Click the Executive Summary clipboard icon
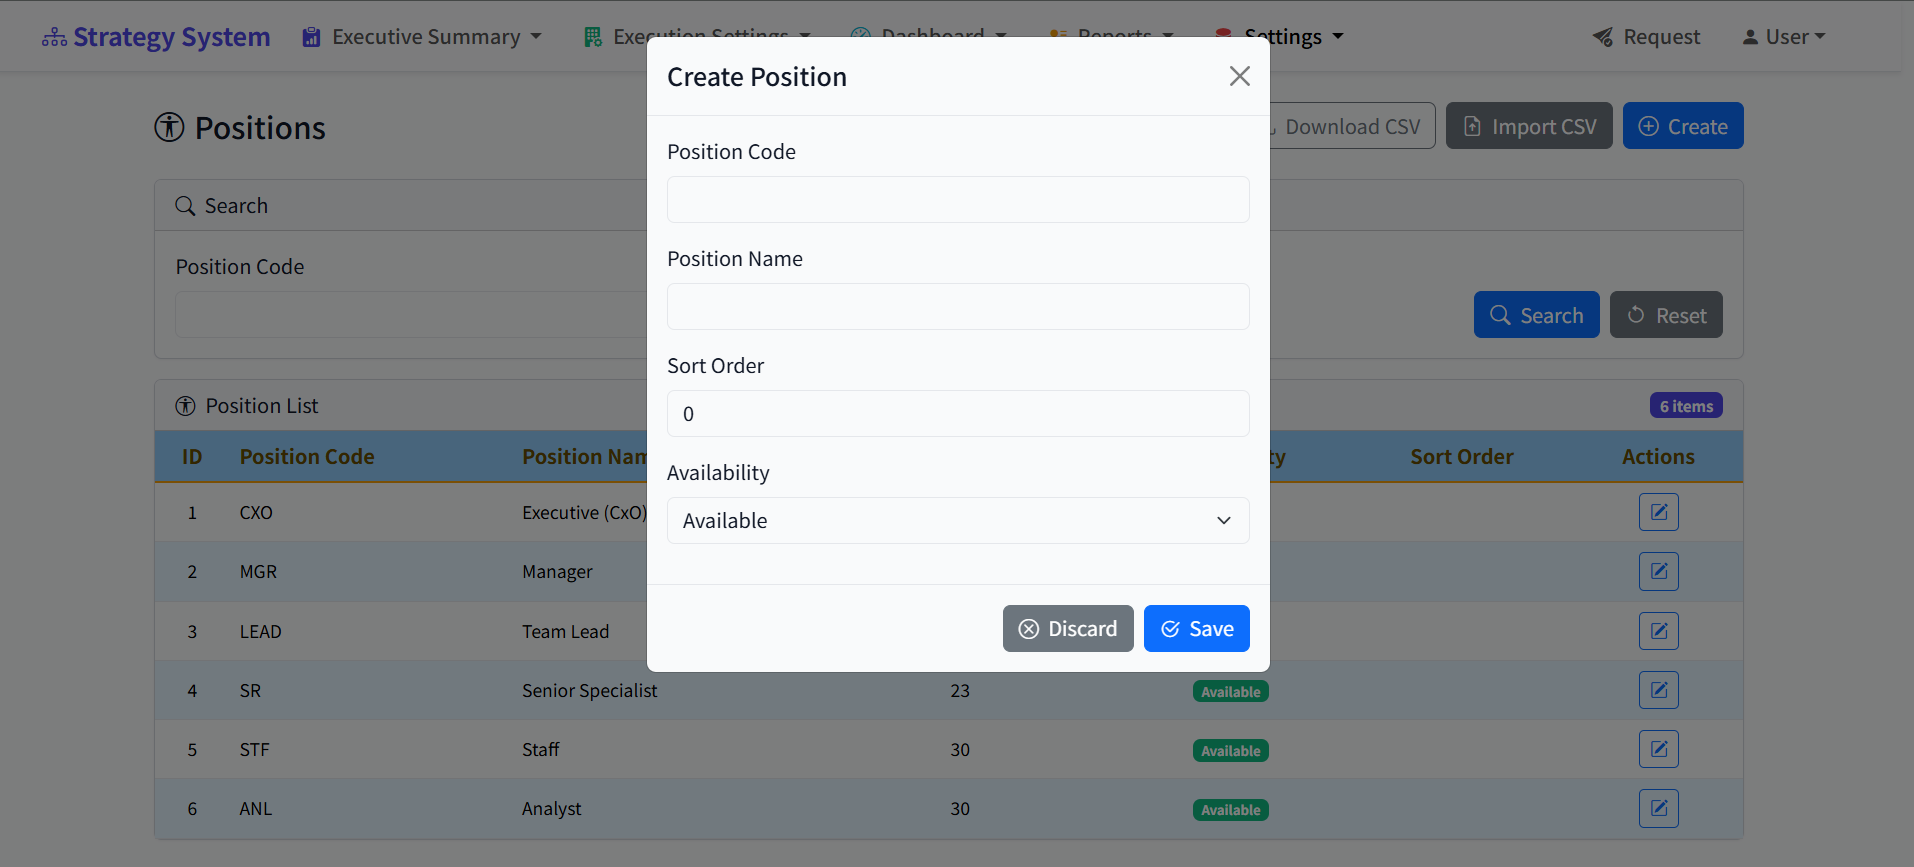The image size is (1914, 867). (x=312, y=37)
